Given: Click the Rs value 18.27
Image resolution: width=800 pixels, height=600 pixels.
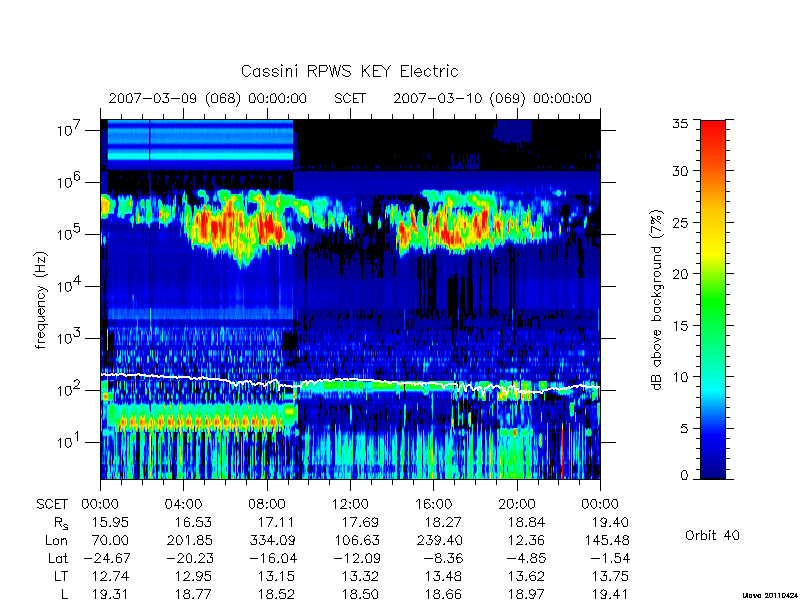Looking at the screenshot, I should coord(443,522).
